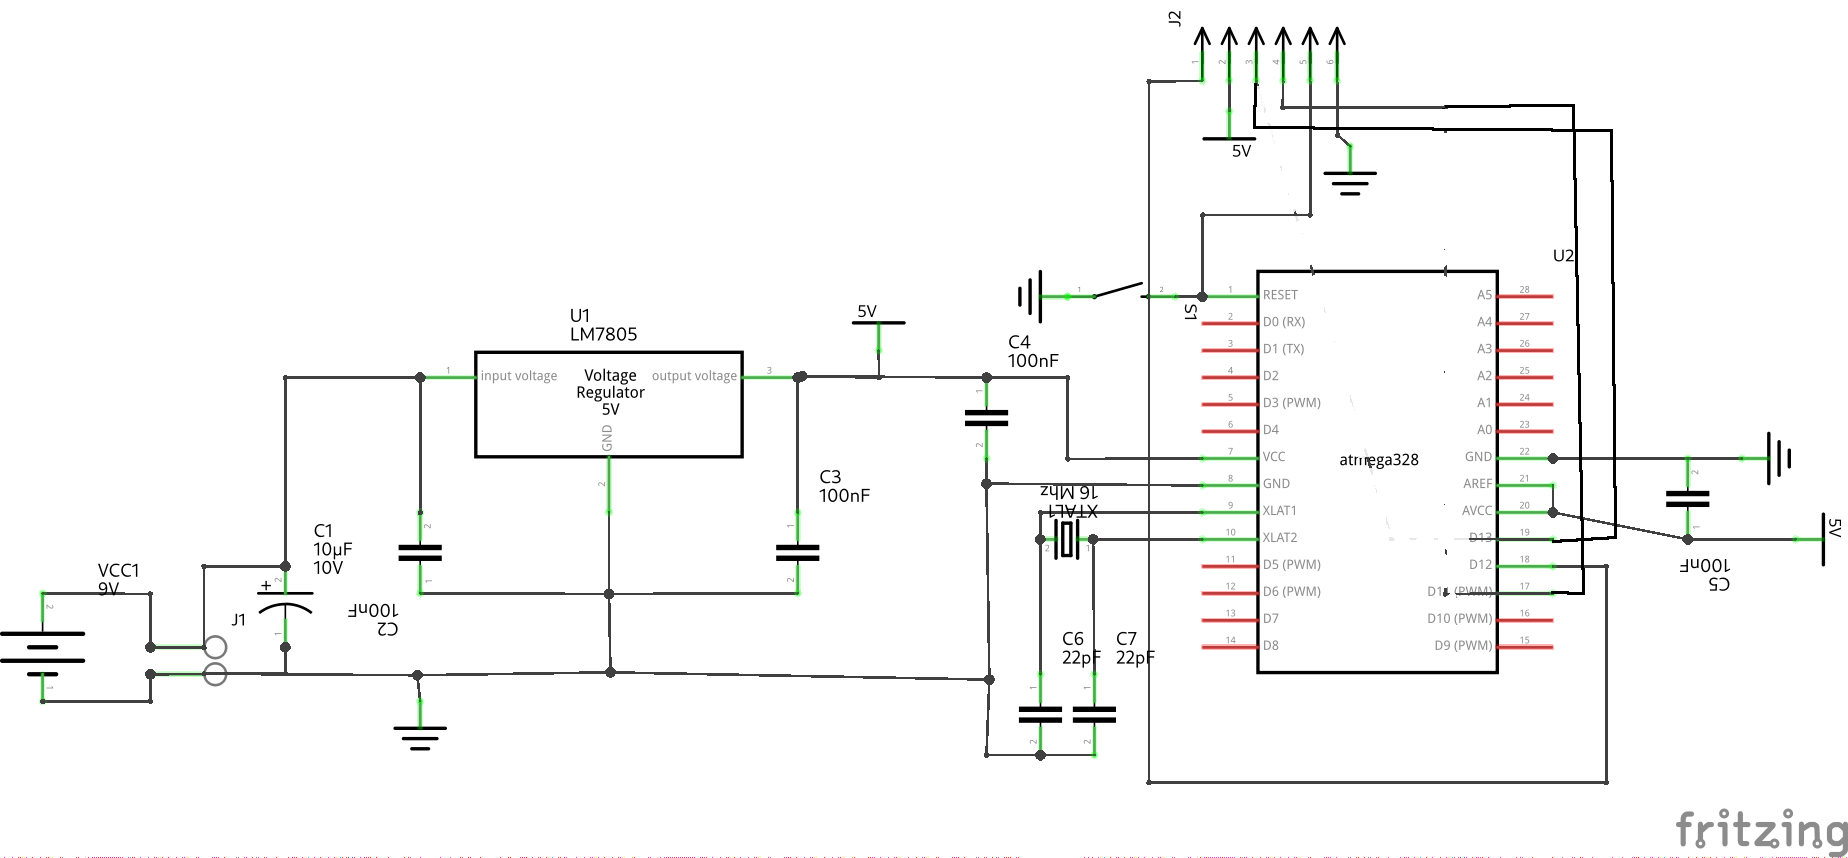
Task: Select capacitor C4 100nF symbol
Action: click(x=986, y=418)
